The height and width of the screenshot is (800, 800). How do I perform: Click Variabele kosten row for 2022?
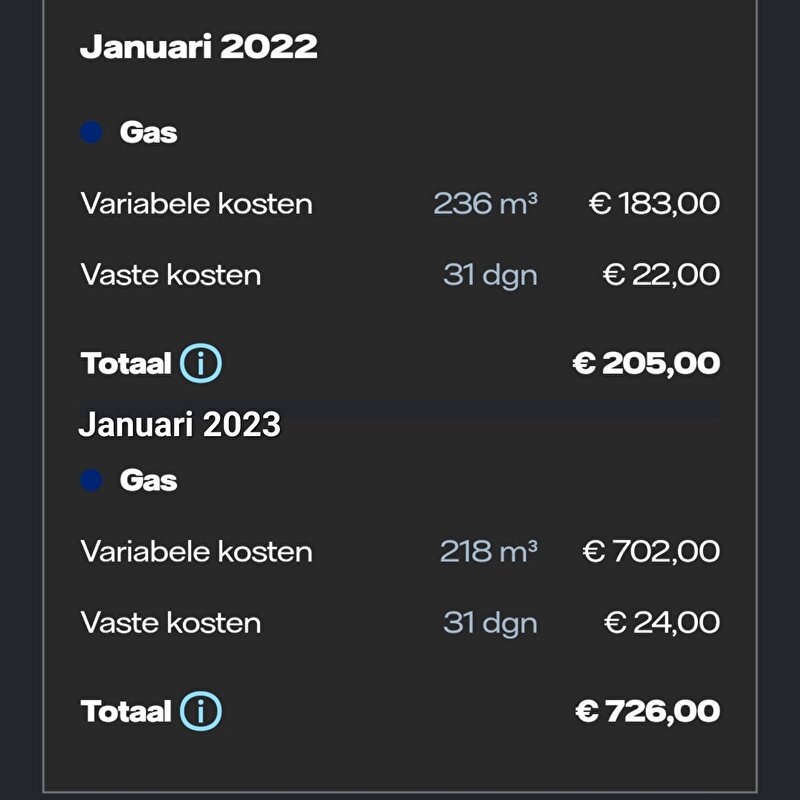click(x=400, y=204)
